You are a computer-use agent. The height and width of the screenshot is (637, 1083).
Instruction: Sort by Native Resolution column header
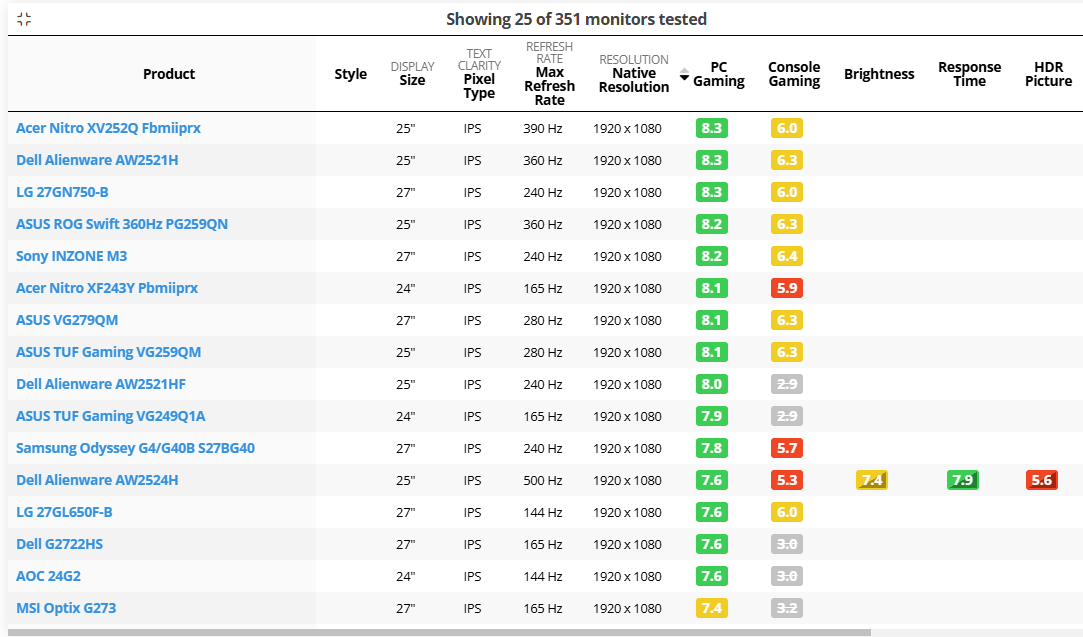(x=634, y=80)
